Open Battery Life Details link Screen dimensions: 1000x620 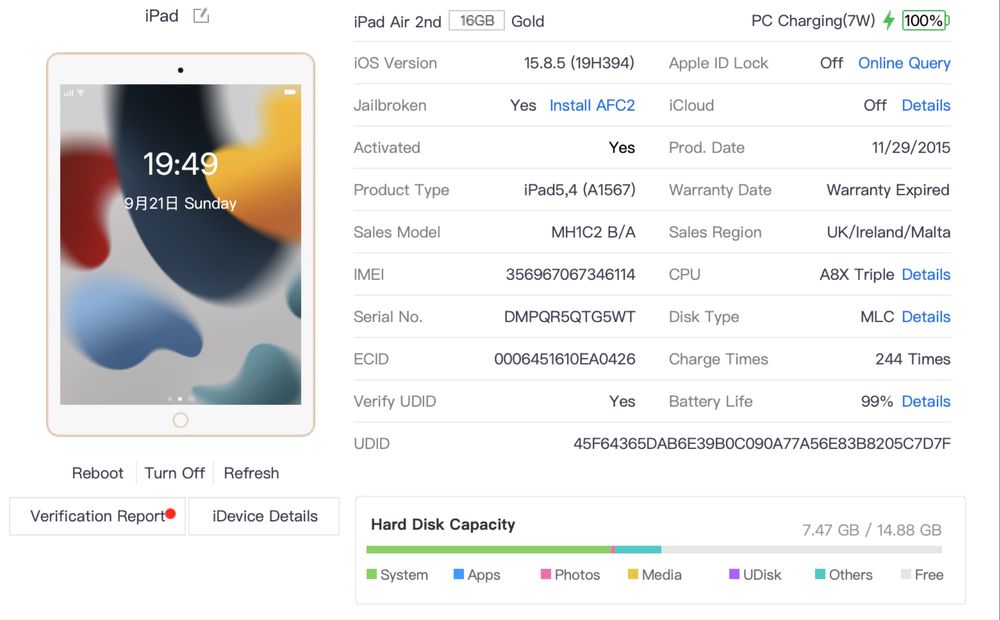925,401
